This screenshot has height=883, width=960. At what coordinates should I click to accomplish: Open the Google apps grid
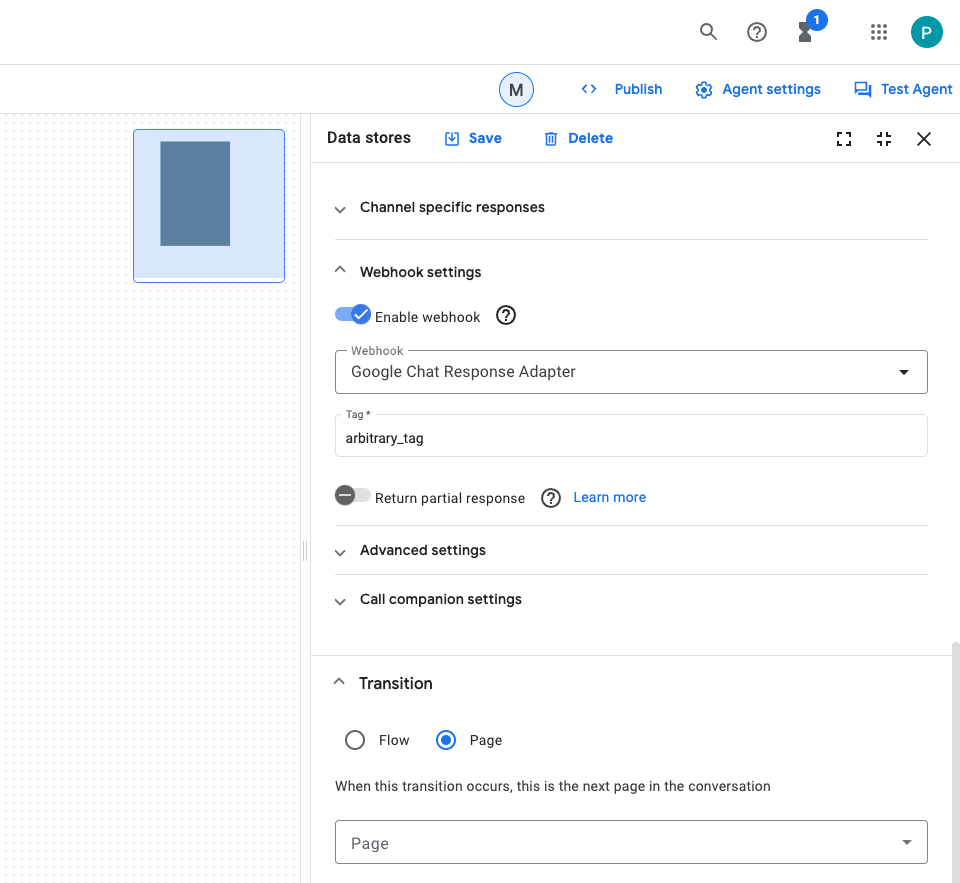point(879,32)
